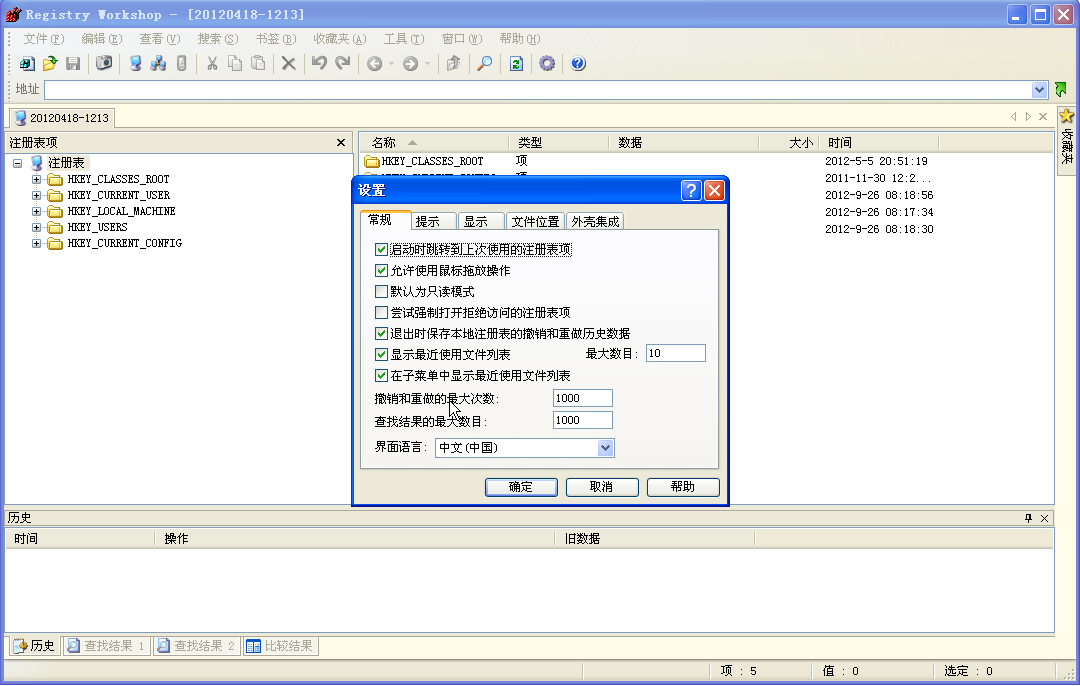Open the back button history dropdown arrow
The image size is (1080, 686).
[x=391, y=64]
